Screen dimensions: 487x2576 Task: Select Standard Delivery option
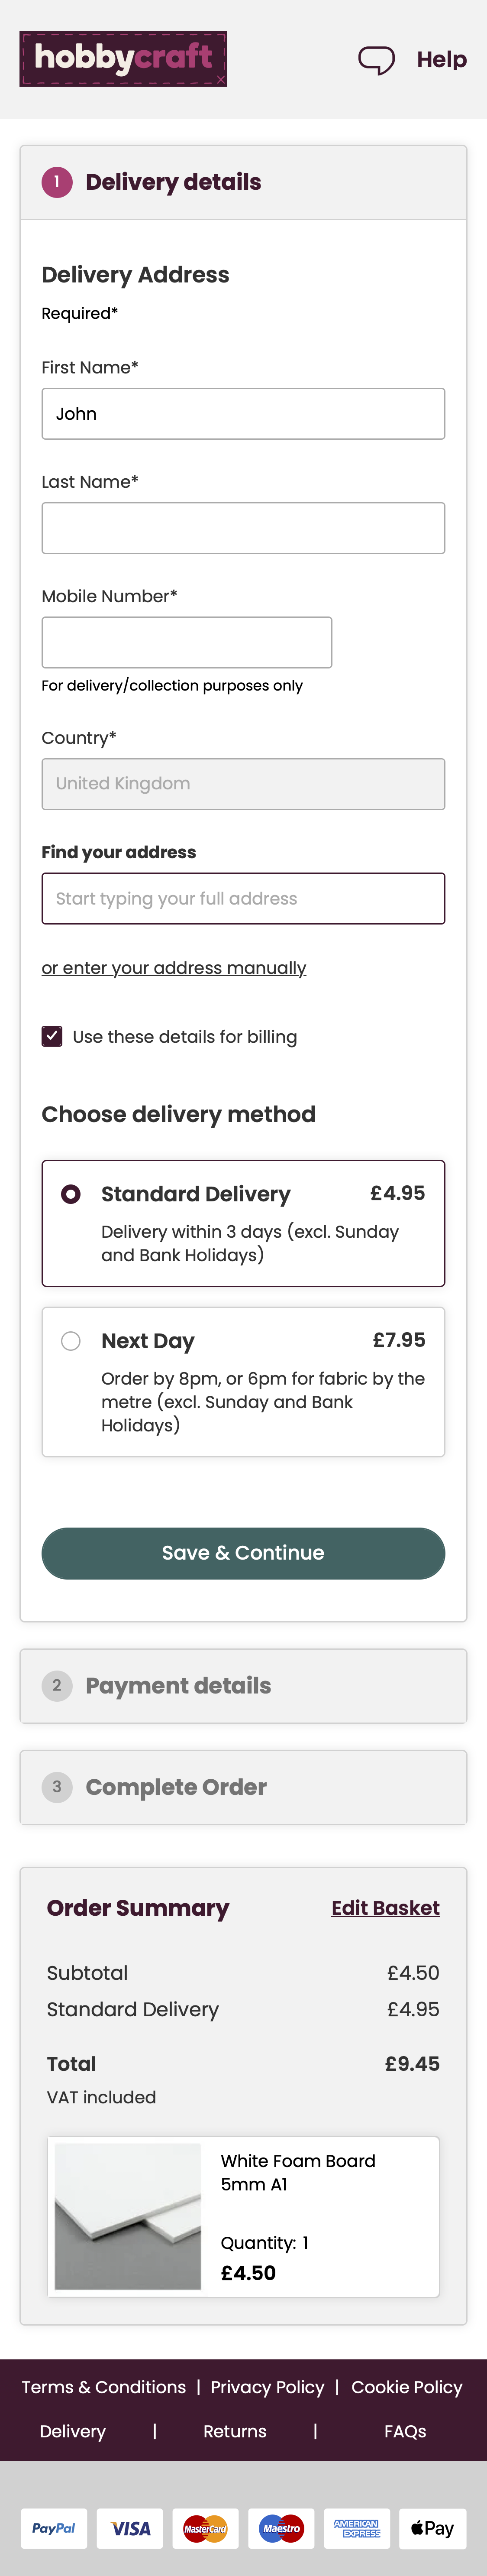pyautogui.click(x=70, y=1193)
